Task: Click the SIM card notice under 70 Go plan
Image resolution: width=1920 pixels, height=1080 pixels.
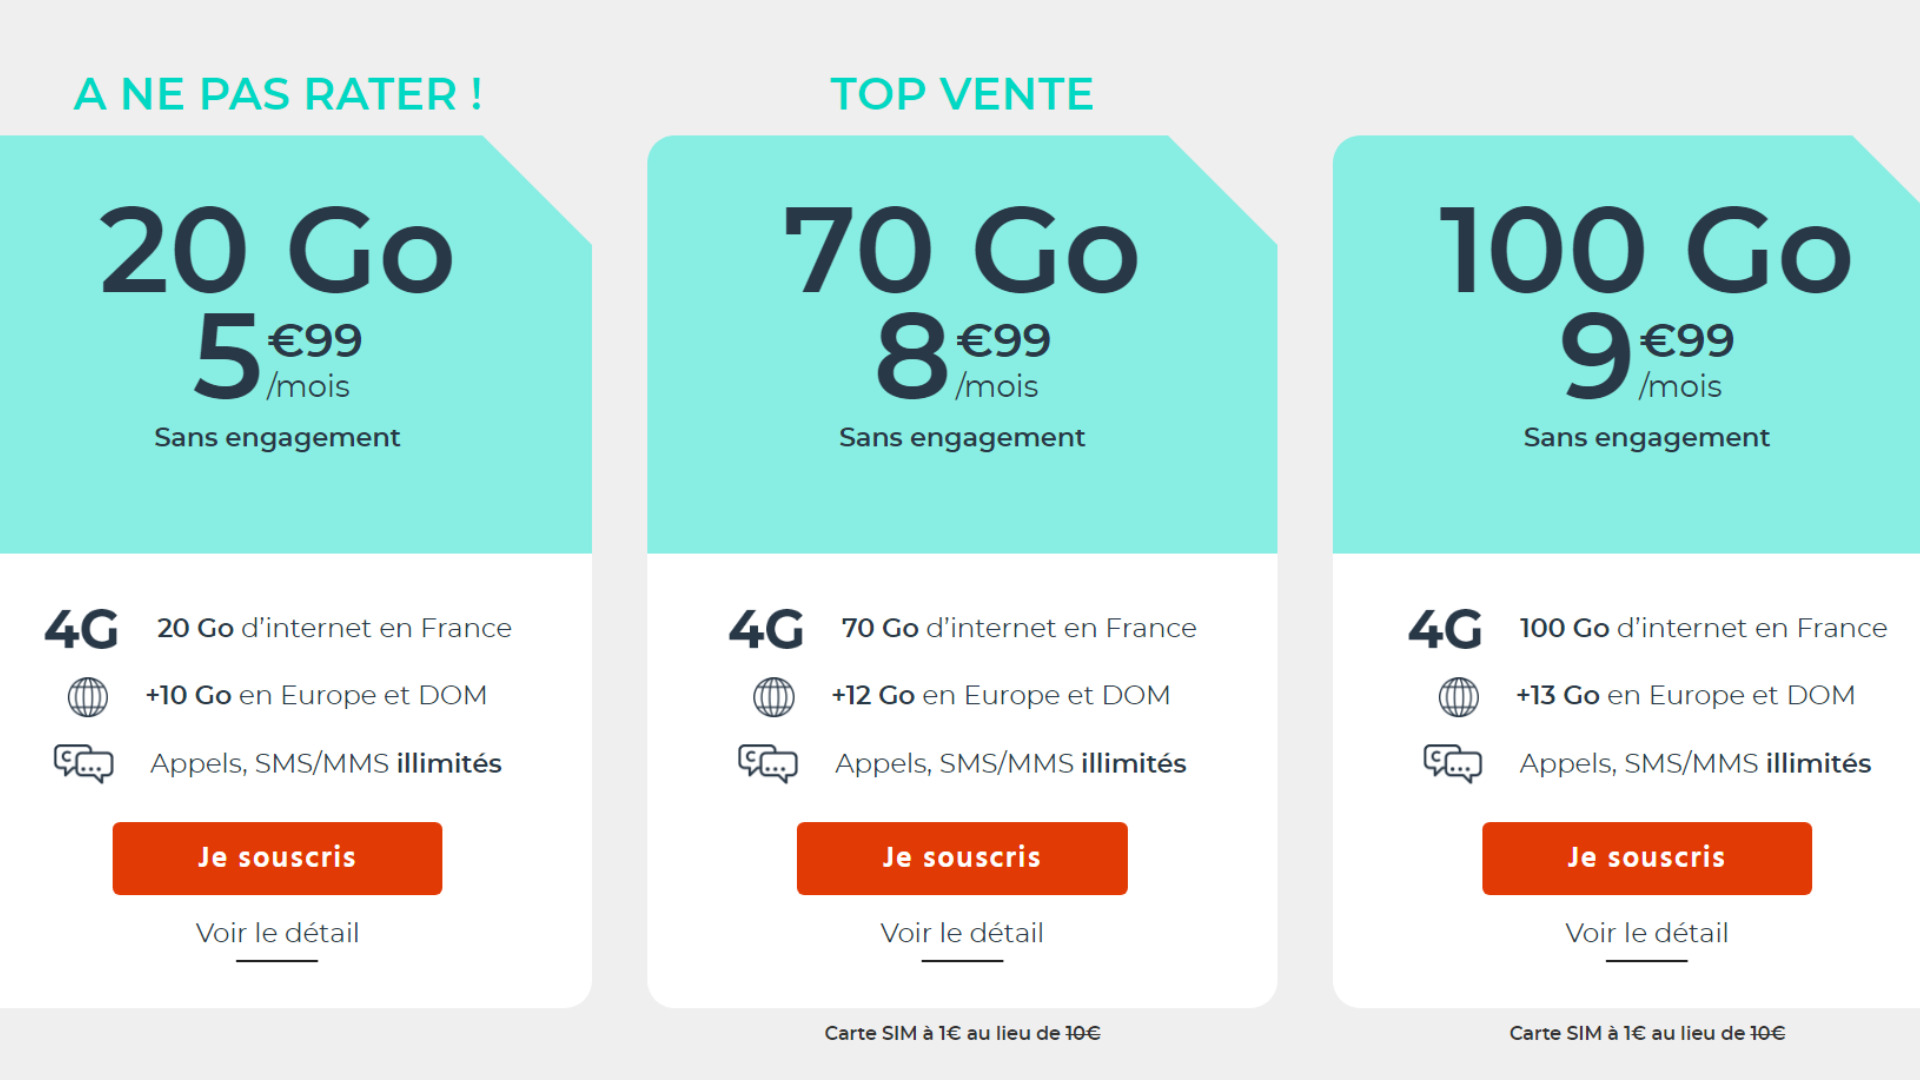Action: (961, 1033)
